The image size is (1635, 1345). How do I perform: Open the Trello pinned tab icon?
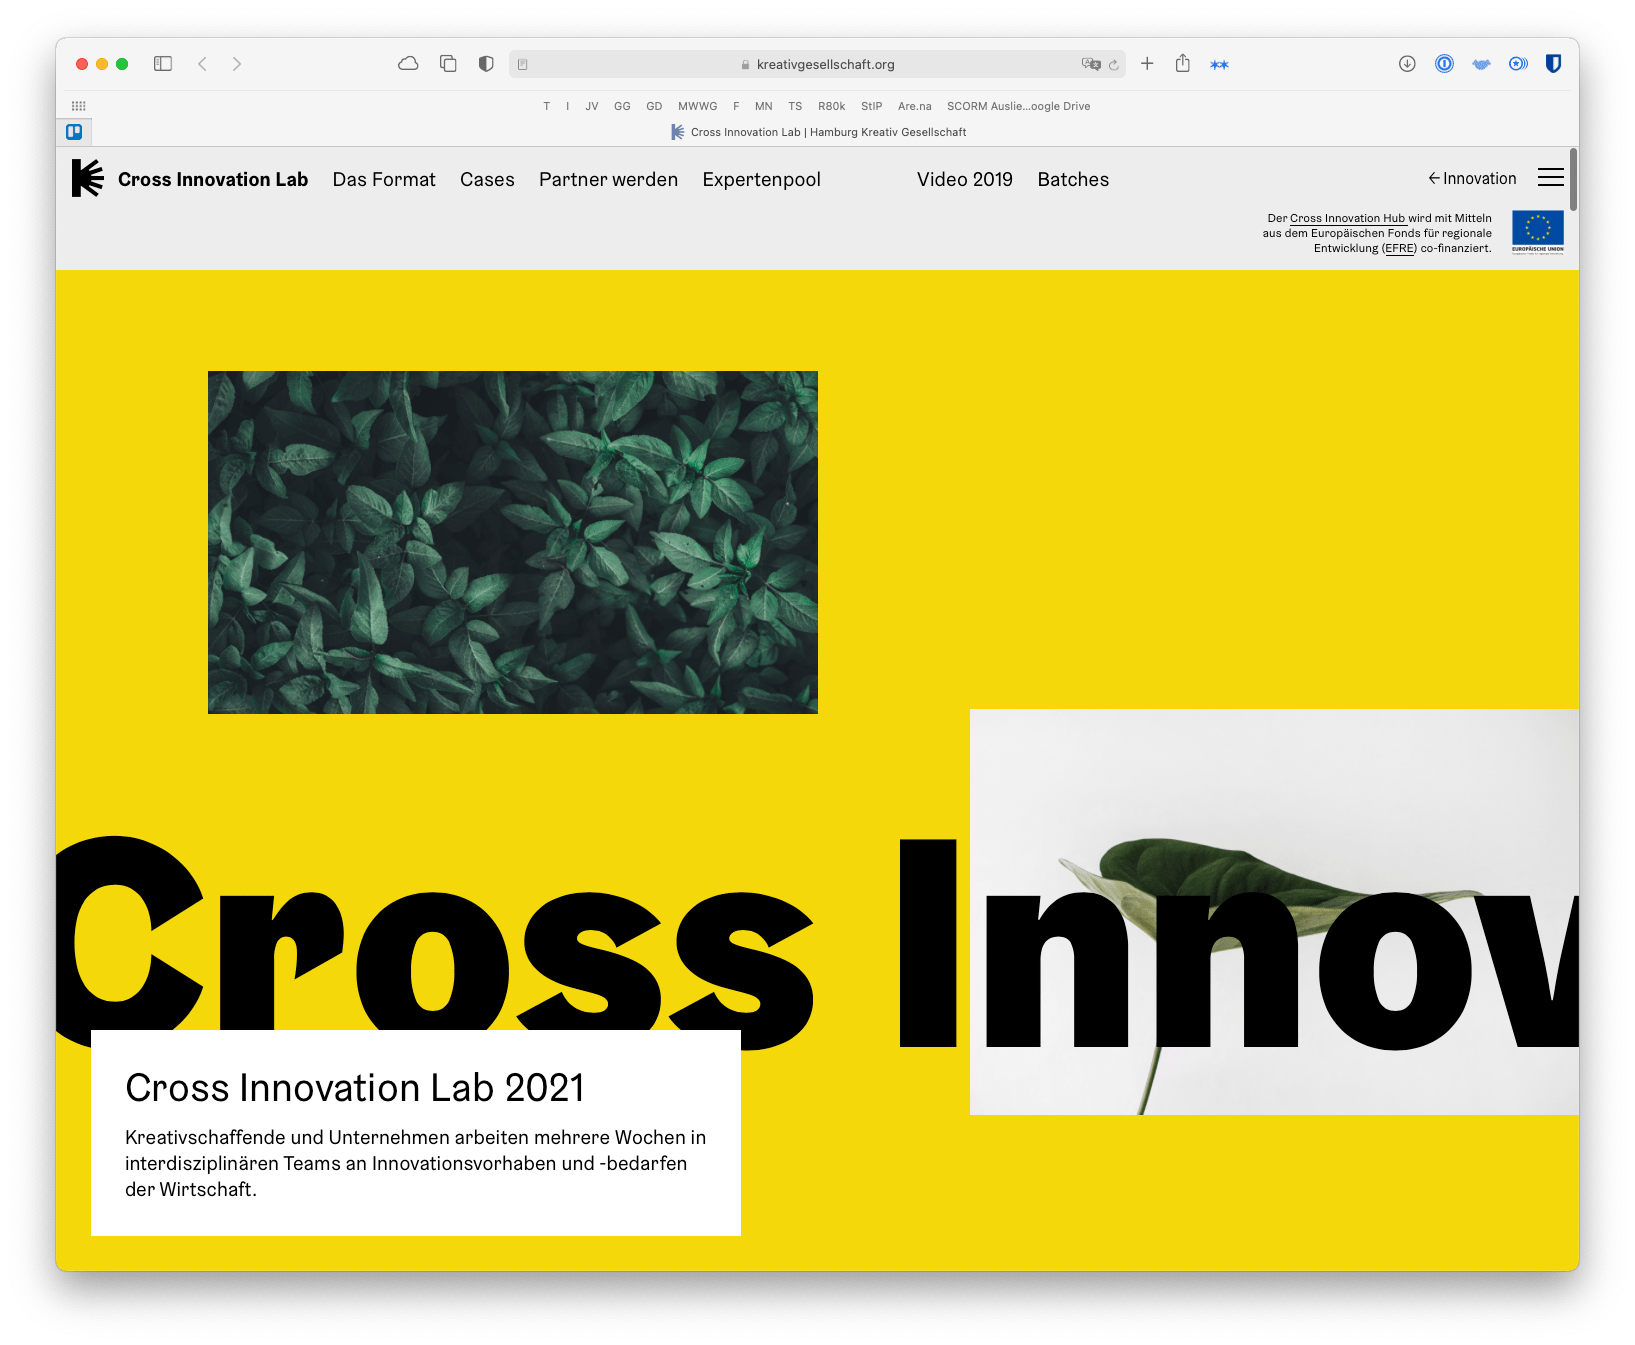75,131
